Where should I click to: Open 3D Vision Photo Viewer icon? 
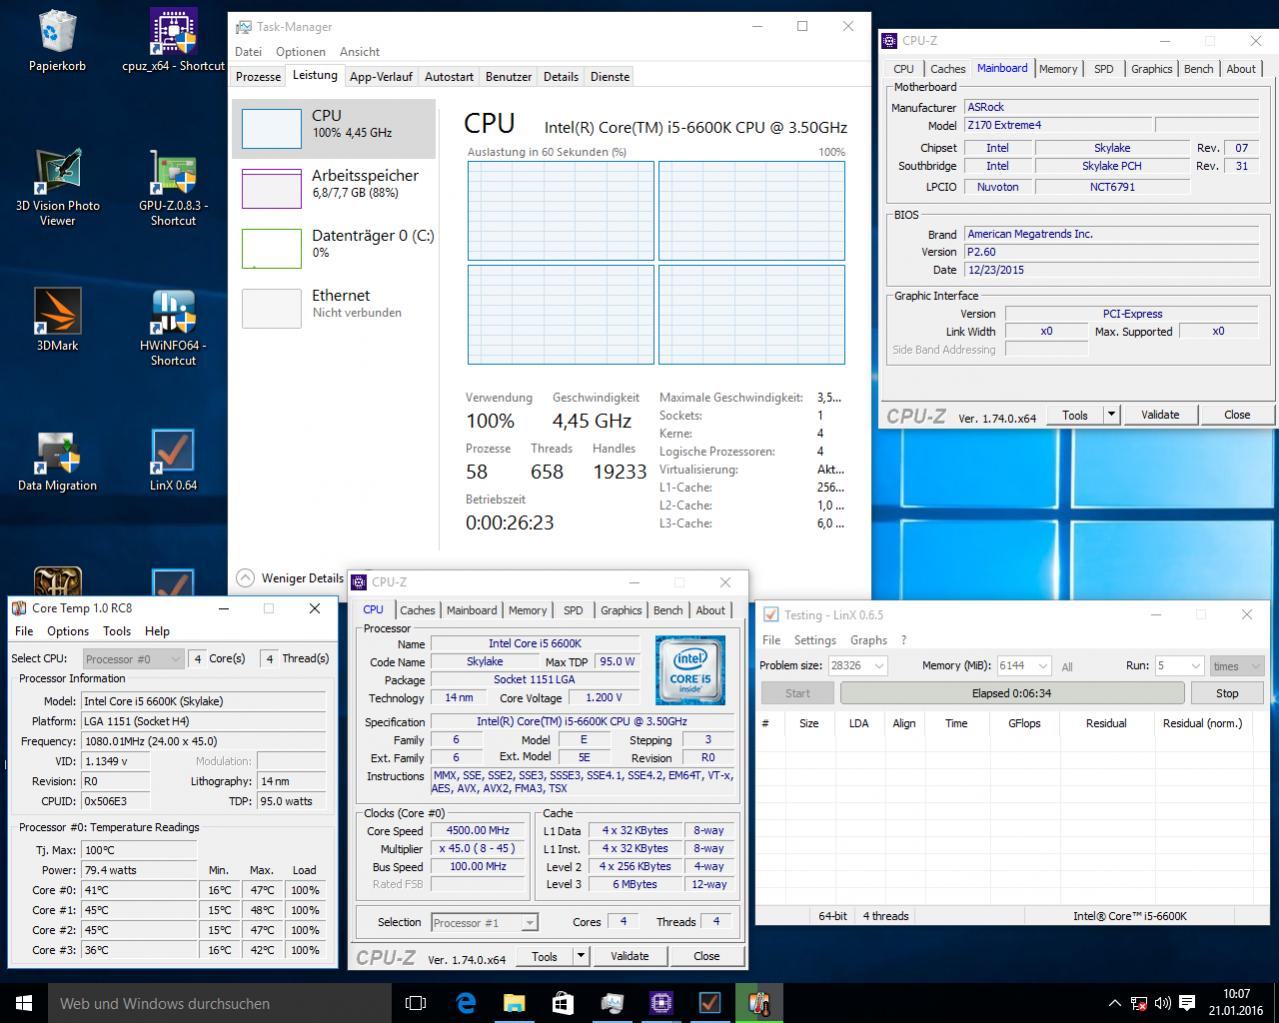[x=57, y=187]
